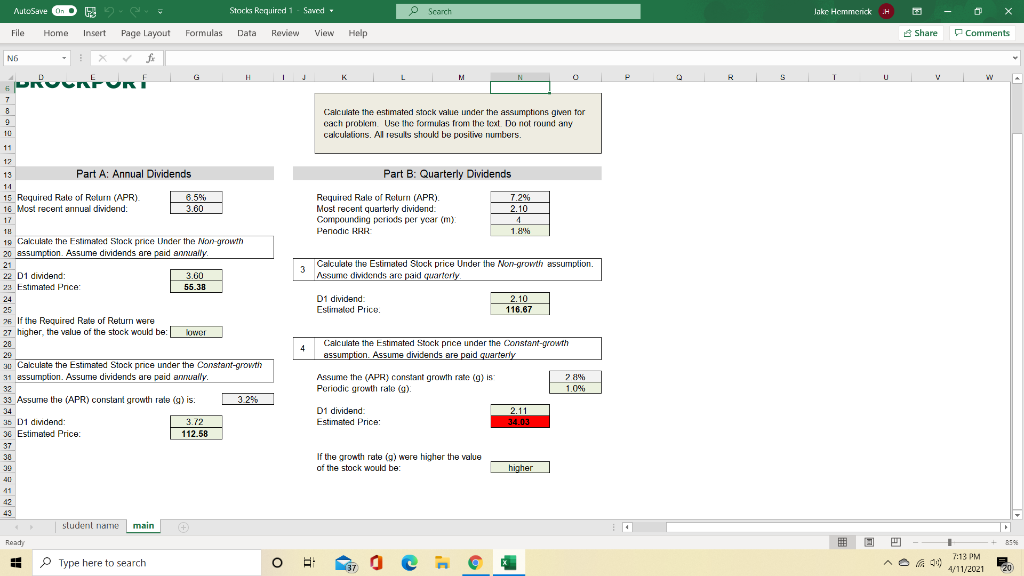Switch to the Formulas ribbon tab

pos(204,33)
